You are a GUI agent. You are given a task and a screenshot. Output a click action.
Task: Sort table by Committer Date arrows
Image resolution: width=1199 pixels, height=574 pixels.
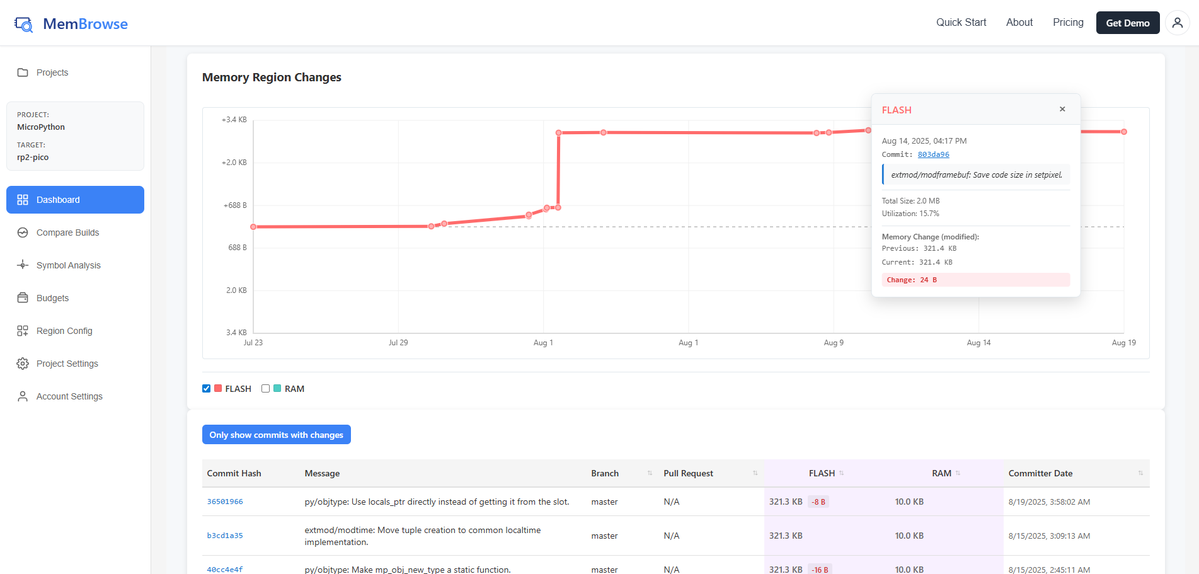click(1140, 473)
